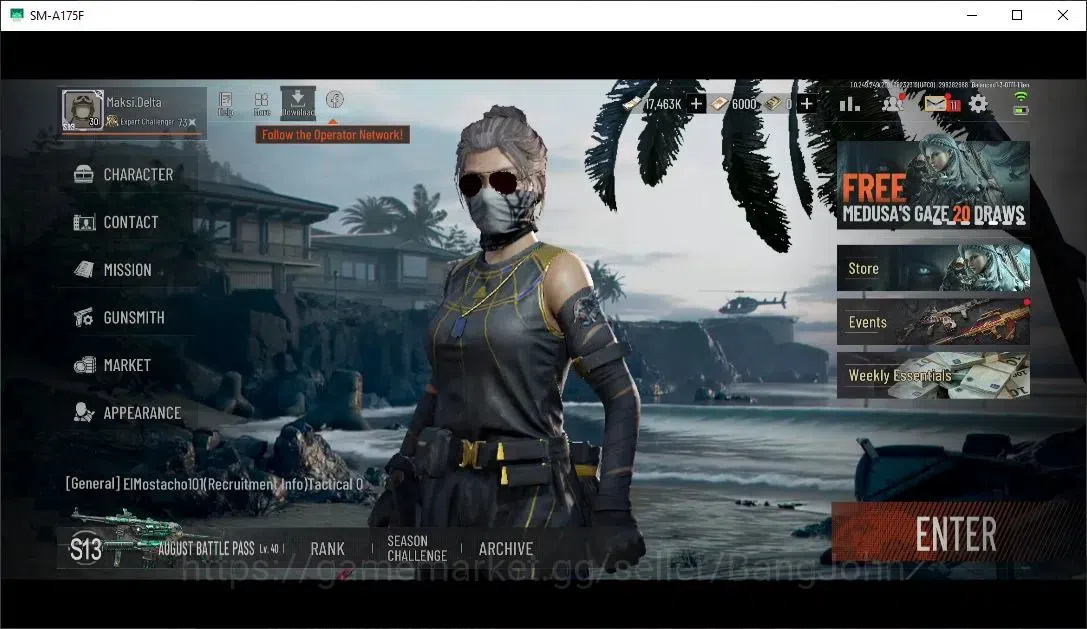1087x629 pixels.
Task: Click the Expert Challenger rank badge
Action: pos(112,121)
